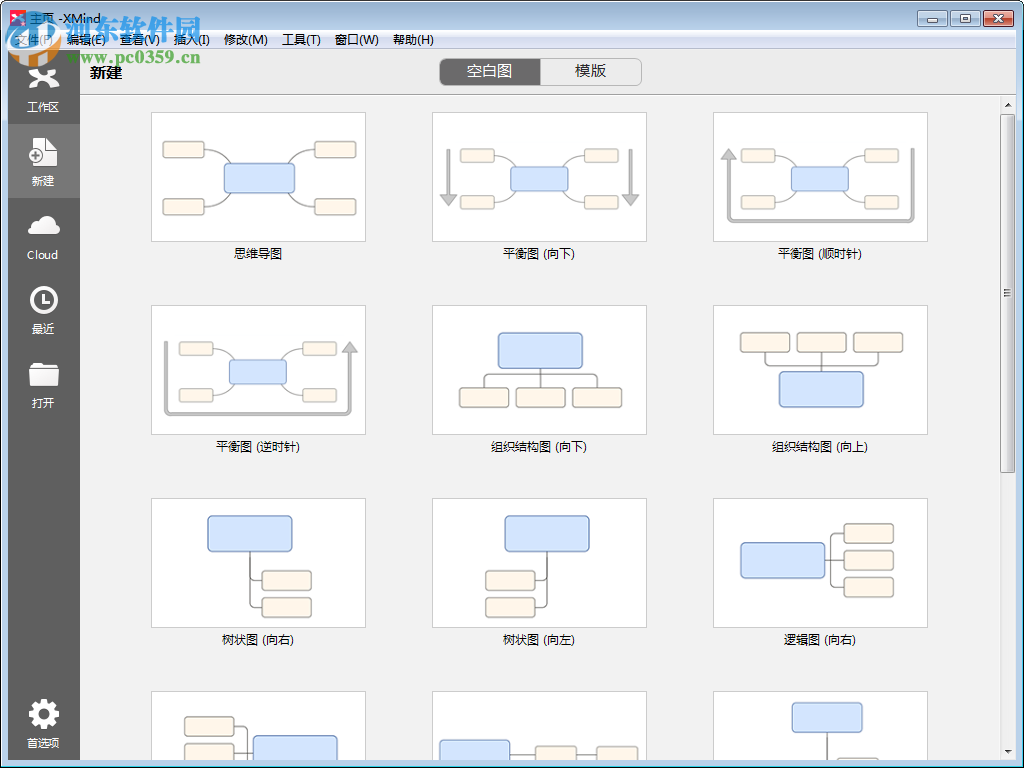1024x768 pixels.
Task: Create a 树状图 (向左) chart
Action: point(539,562)
